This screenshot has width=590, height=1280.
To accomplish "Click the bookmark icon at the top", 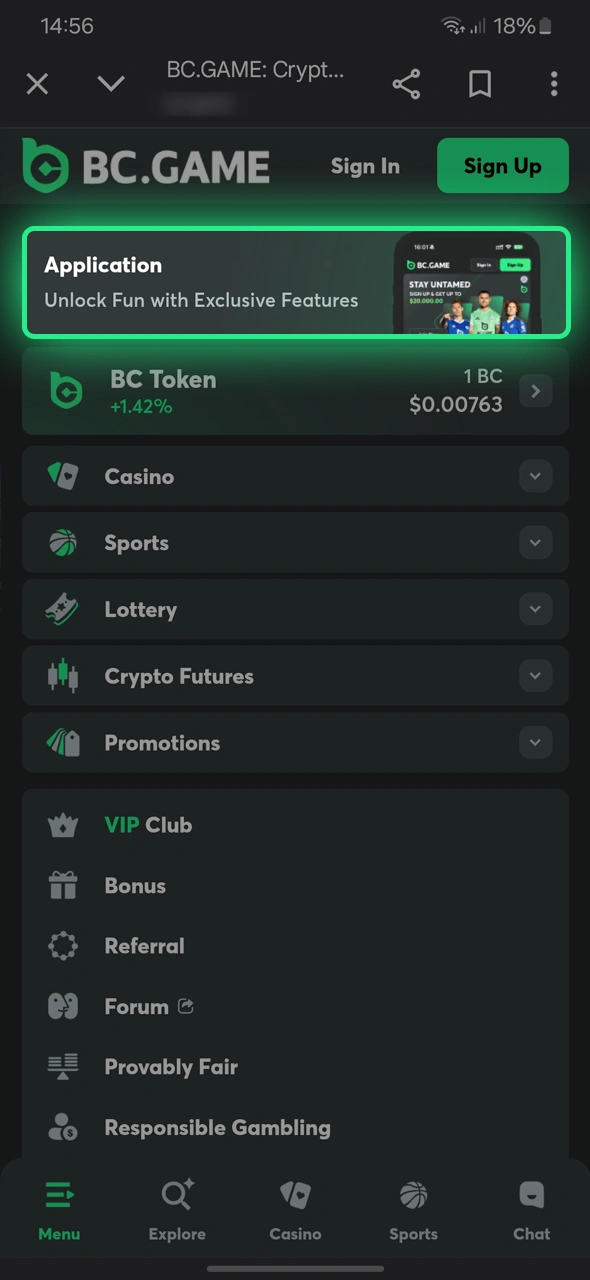I will pyautogui.click(x=479, y=84).
